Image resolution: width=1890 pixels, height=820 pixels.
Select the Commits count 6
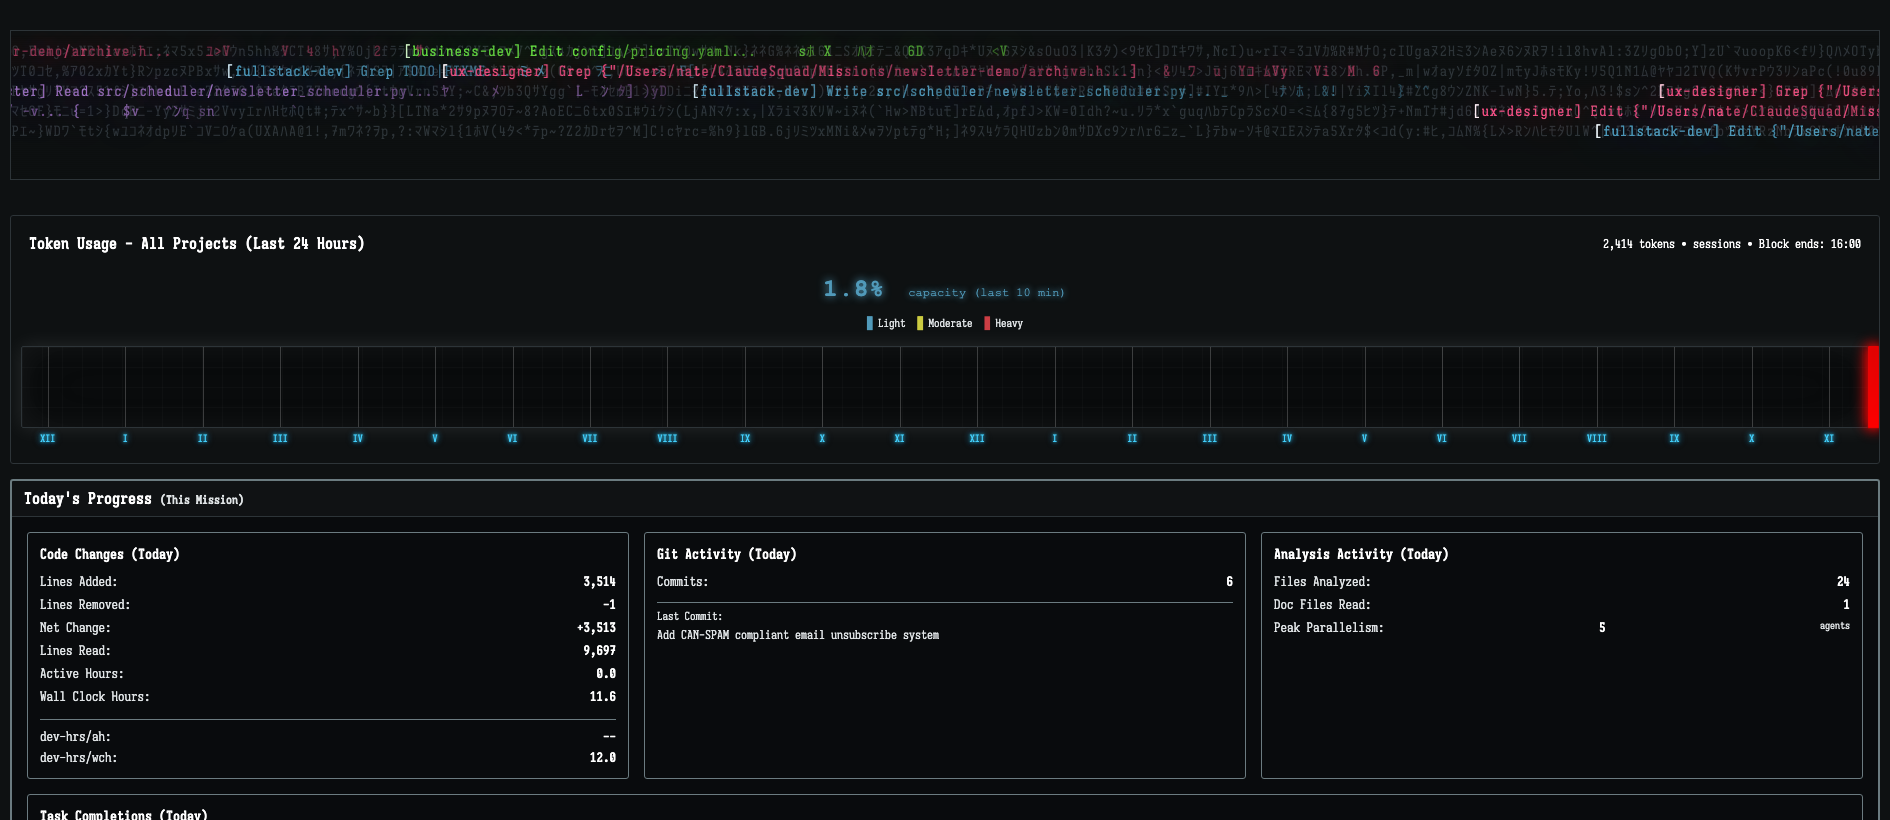coord(1229,582)
